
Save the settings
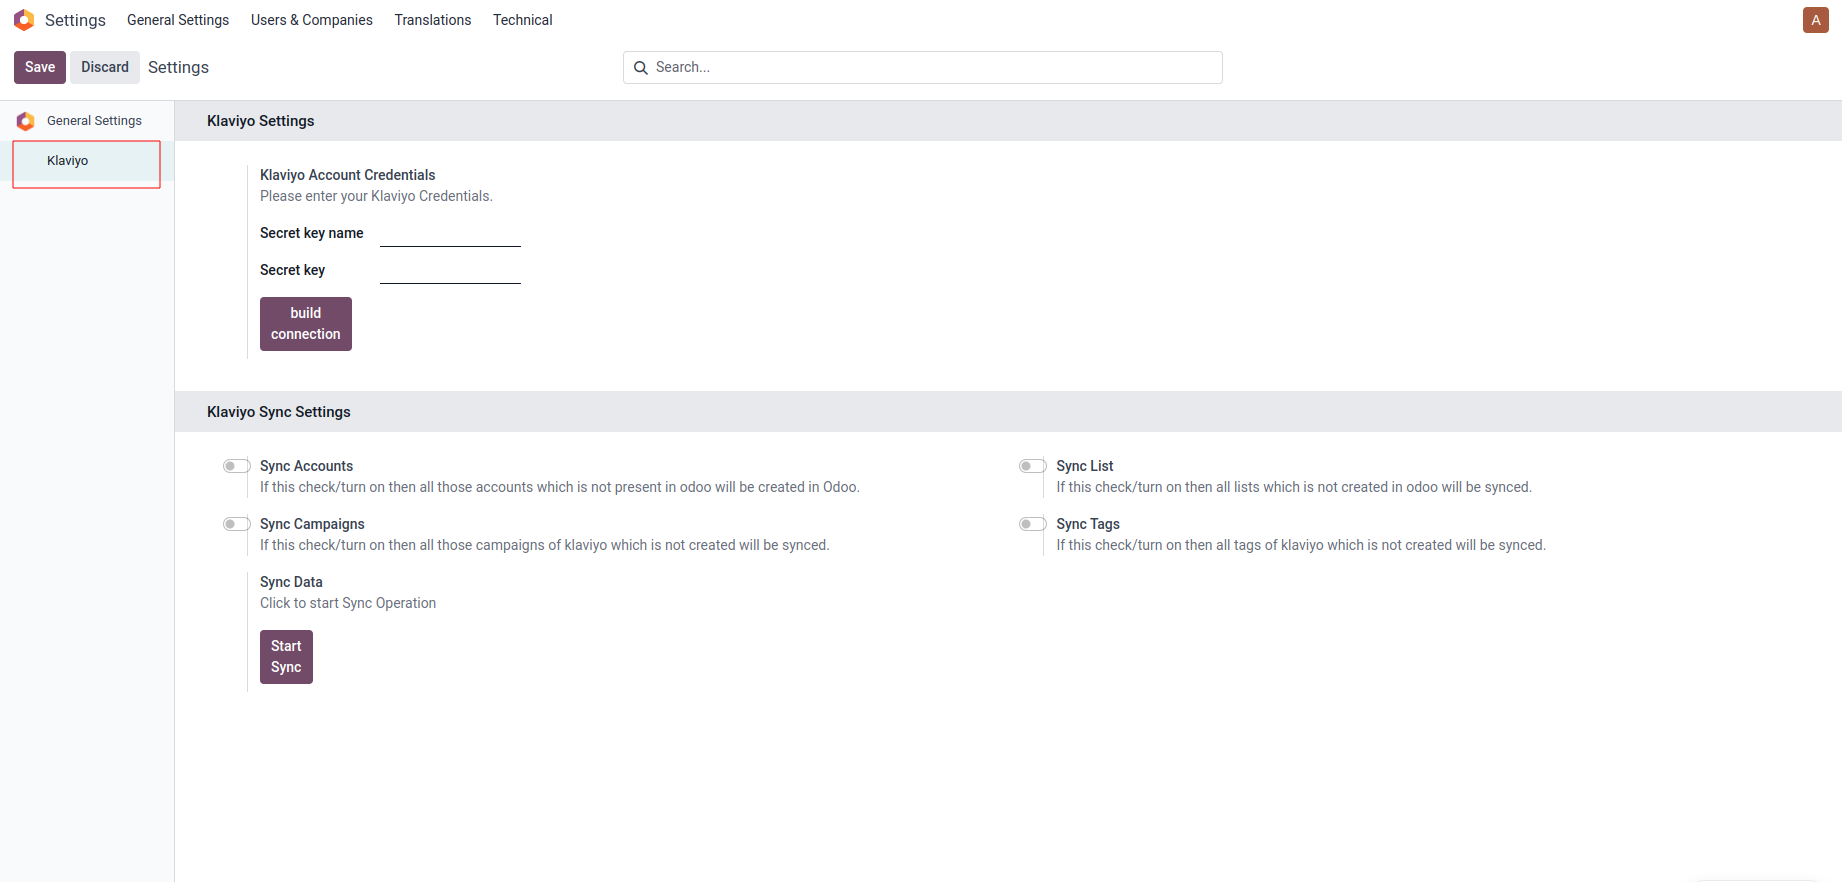(x=40, y=67)
